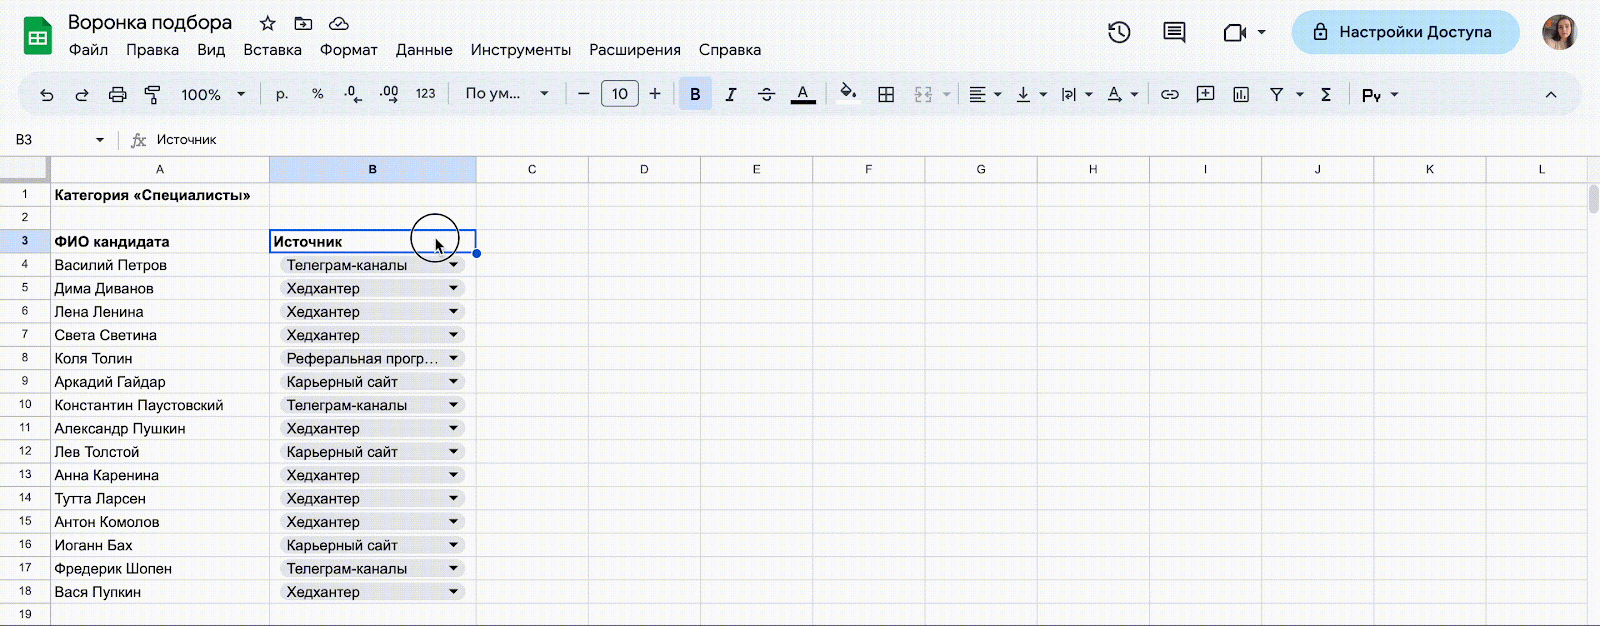Toggle strikethrough formatting
Viewport: 1600px width, 626px height.
(766, 94)
